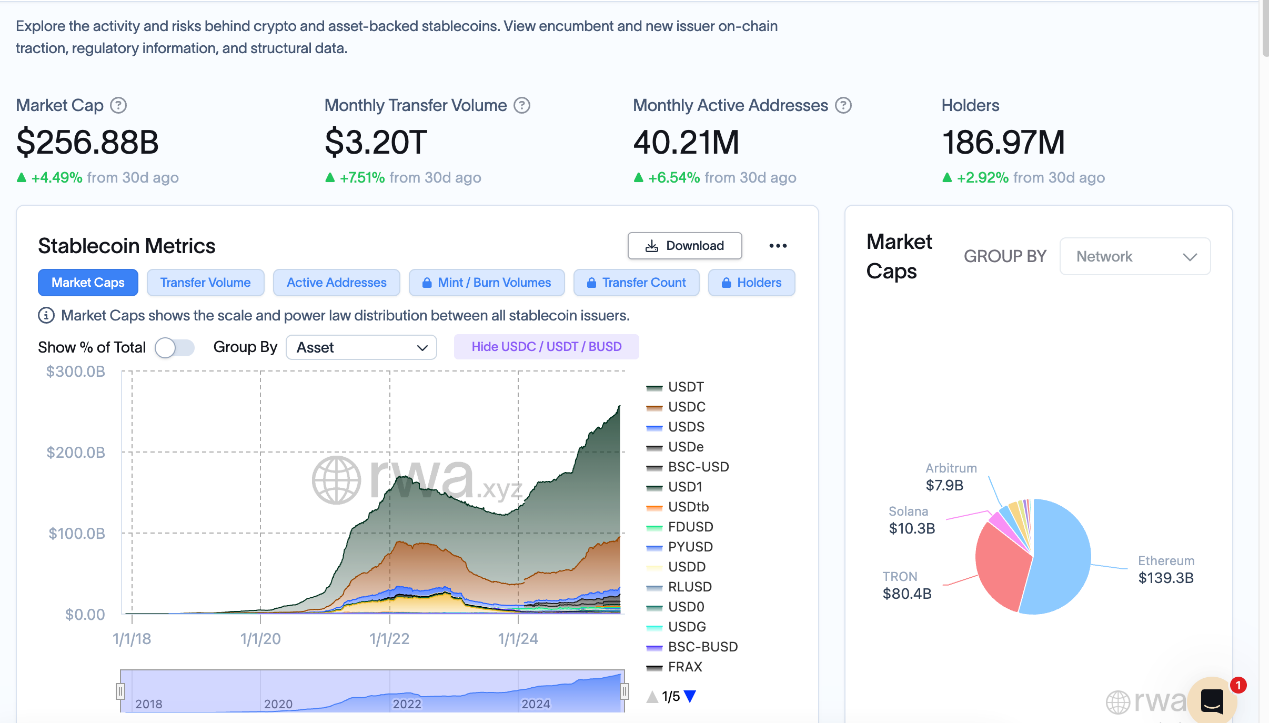Click the right handle of the date range slider
1269x723 pixels.
624,691
